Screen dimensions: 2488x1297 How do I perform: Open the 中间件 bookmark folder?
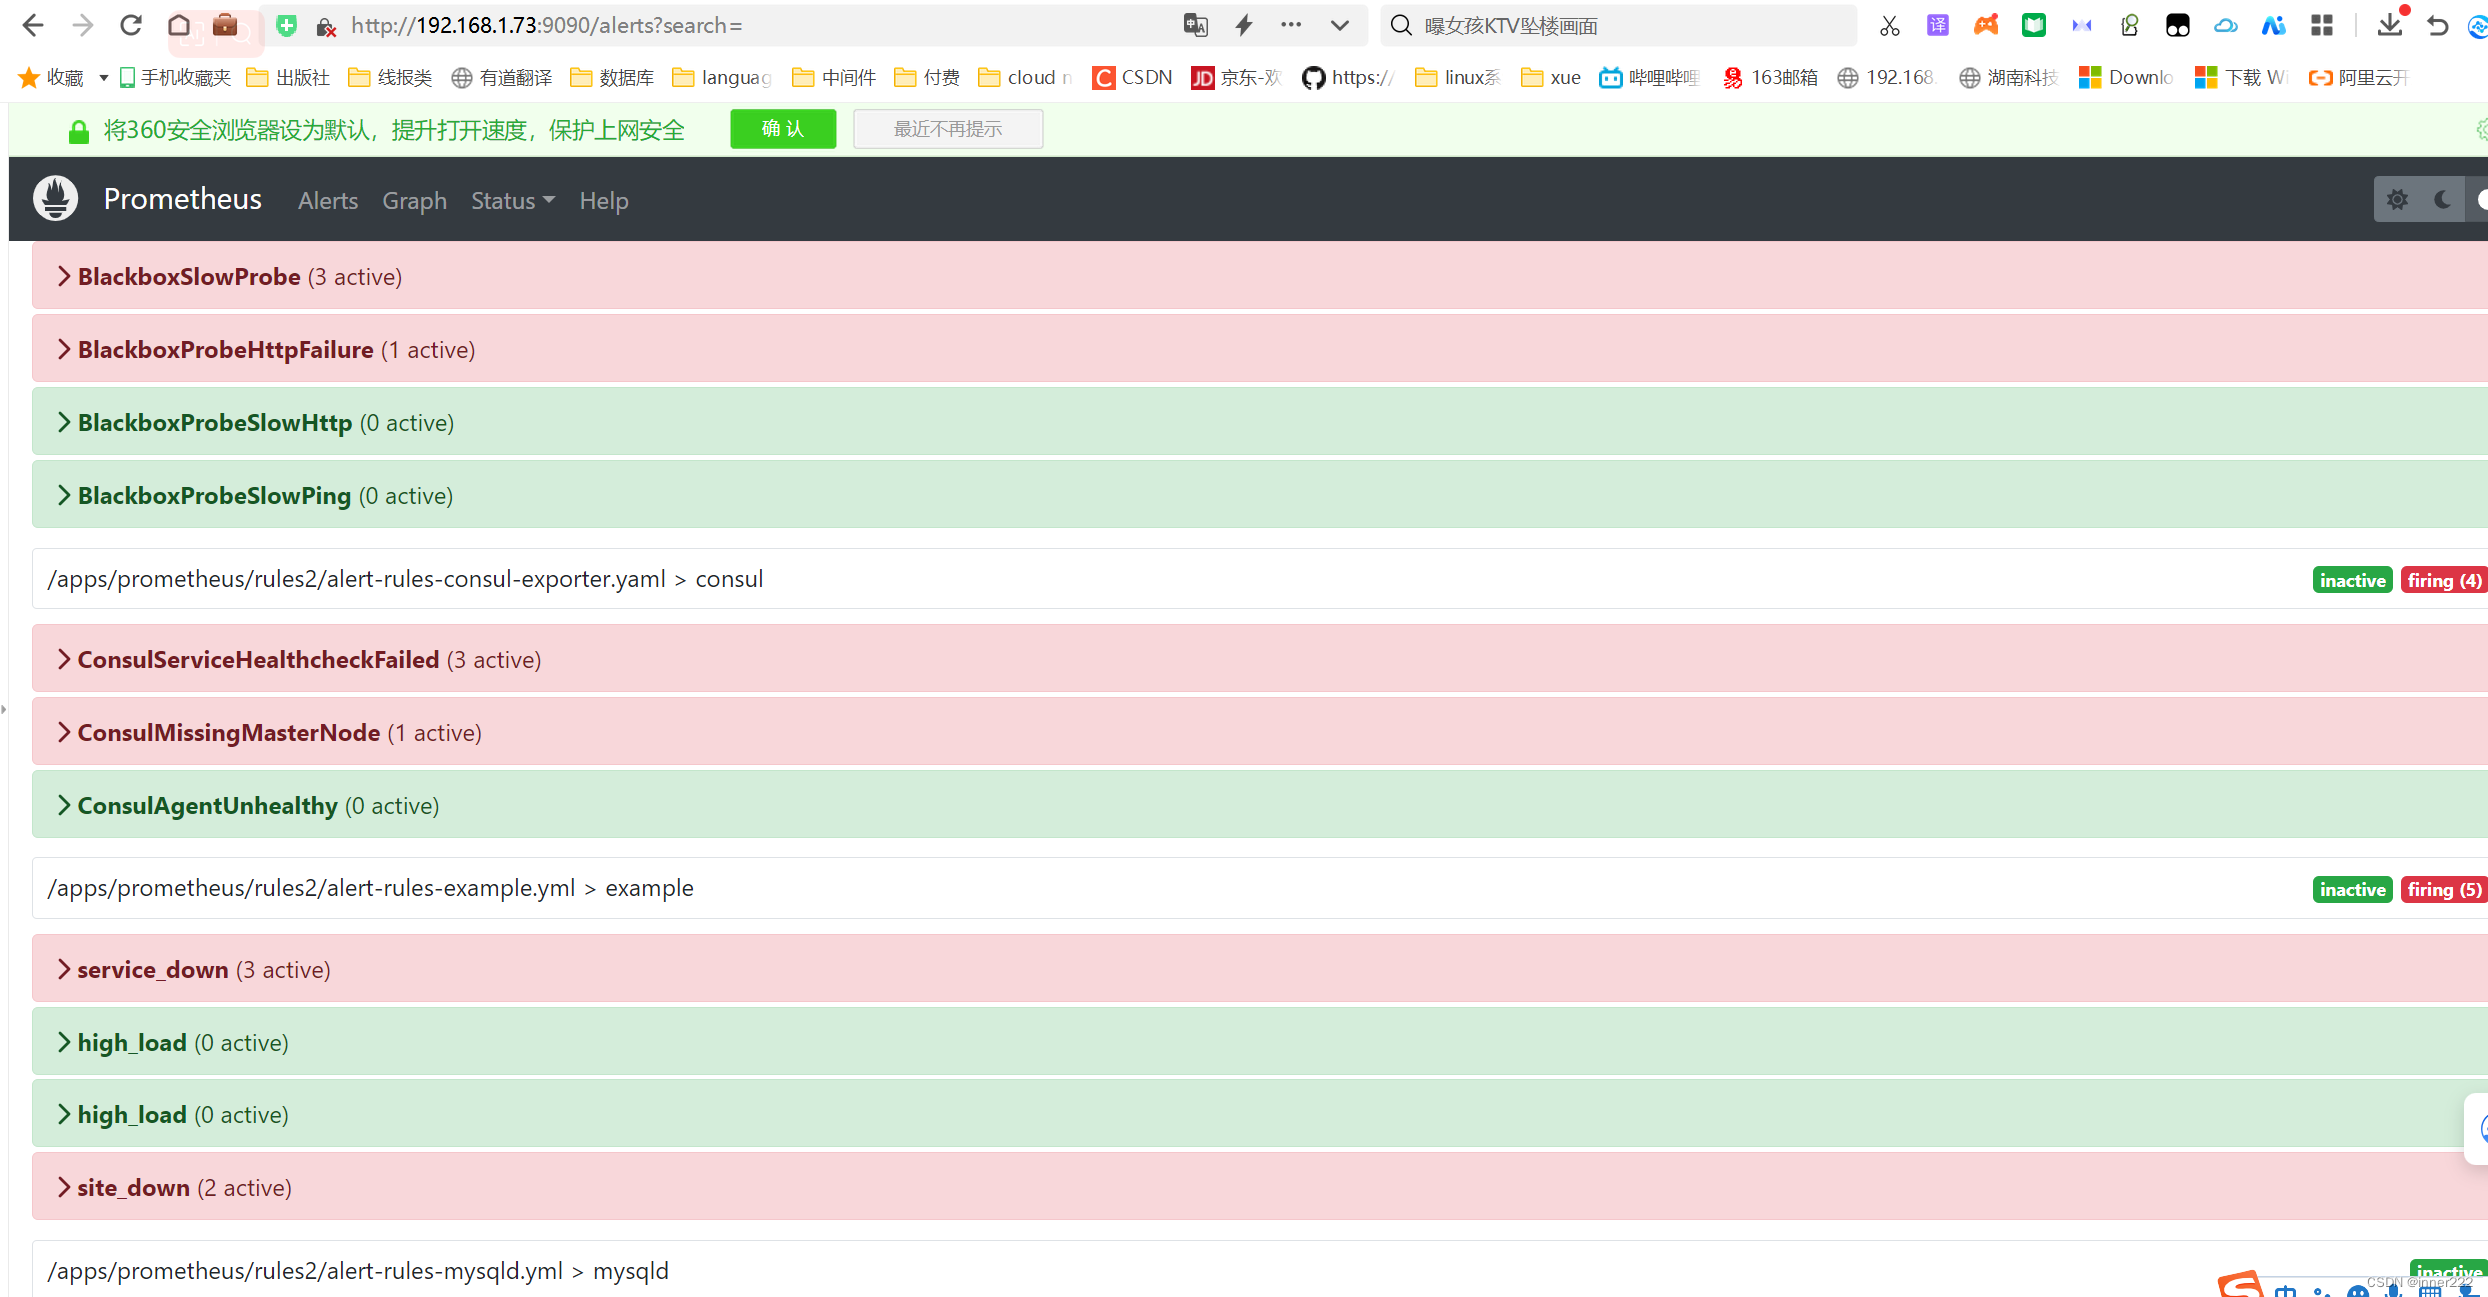pos(834,77)
